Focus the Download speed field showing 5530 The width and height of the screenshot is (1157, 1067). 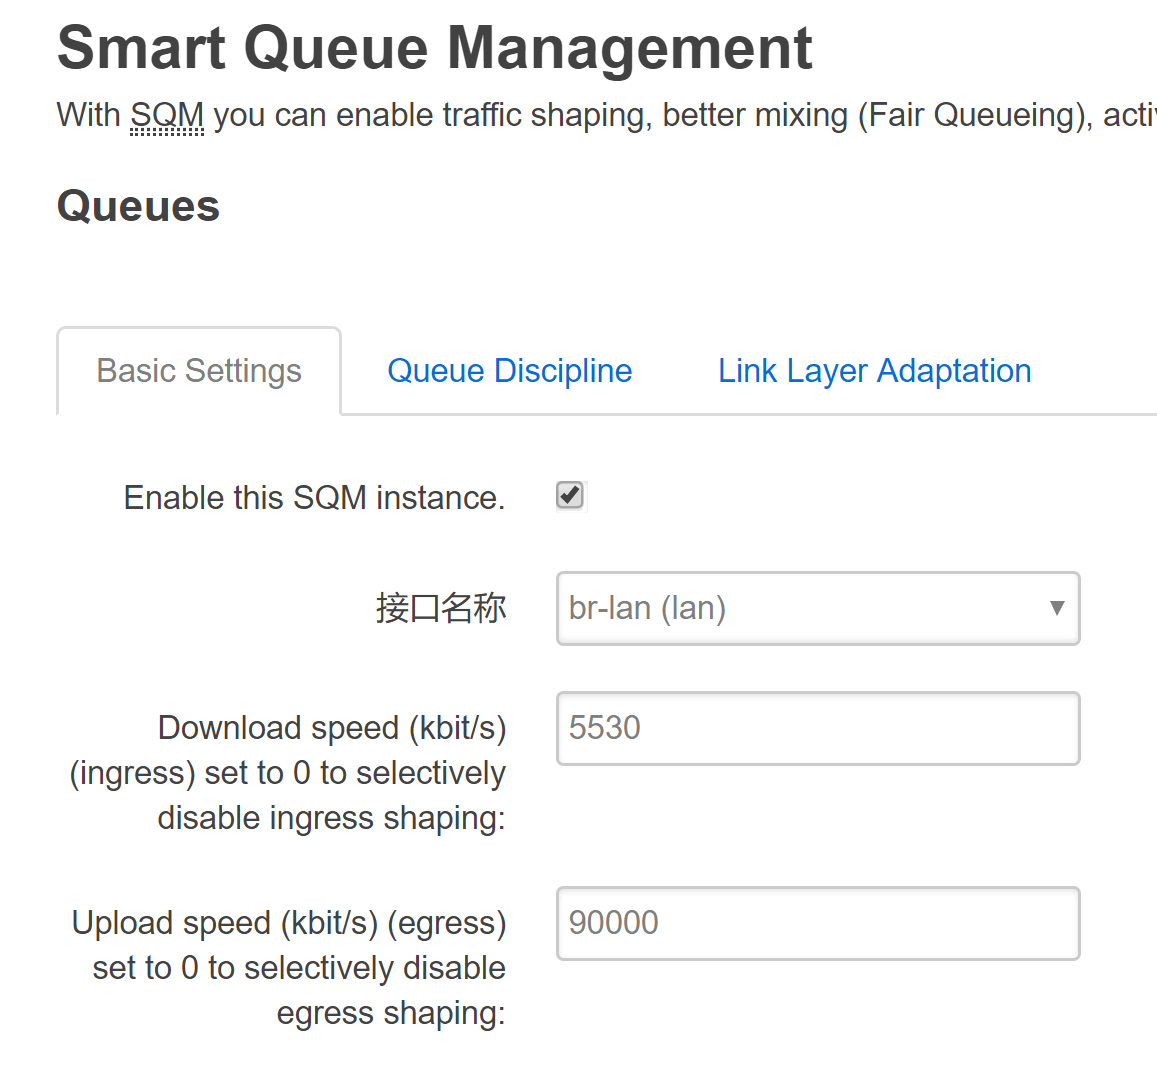tap(817, 728)
